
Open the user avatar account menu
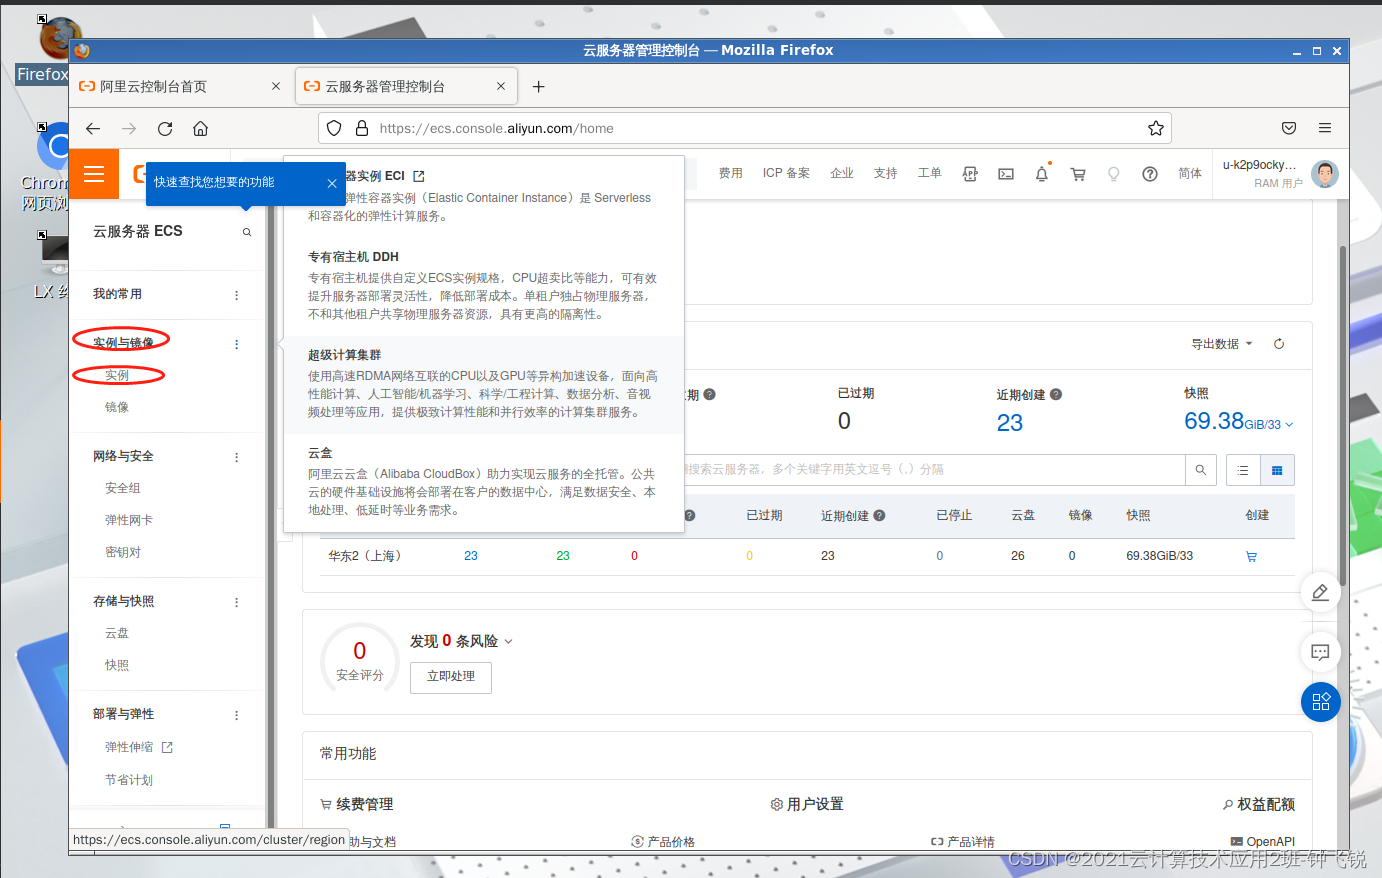1325,174
